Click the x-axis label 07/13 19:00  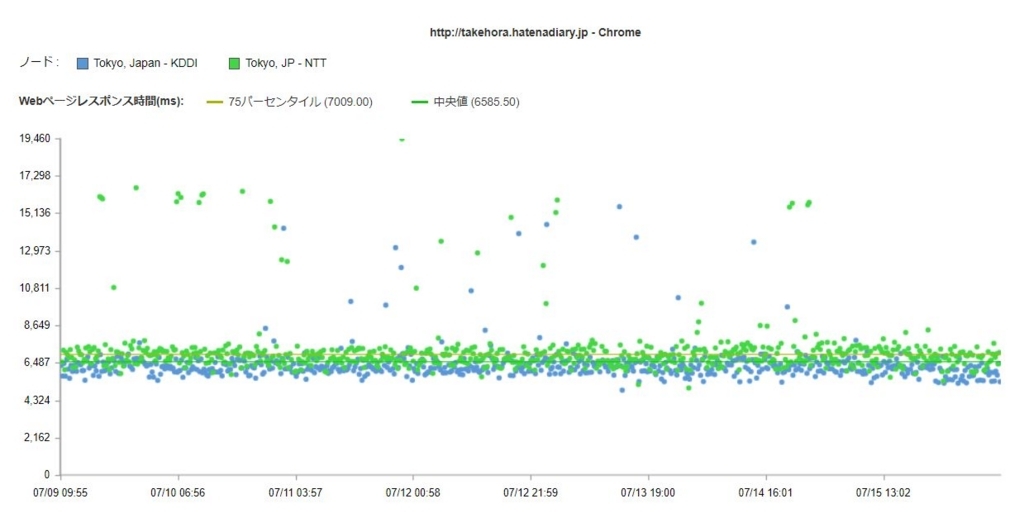pyautogui.click(x=648, y=493)
